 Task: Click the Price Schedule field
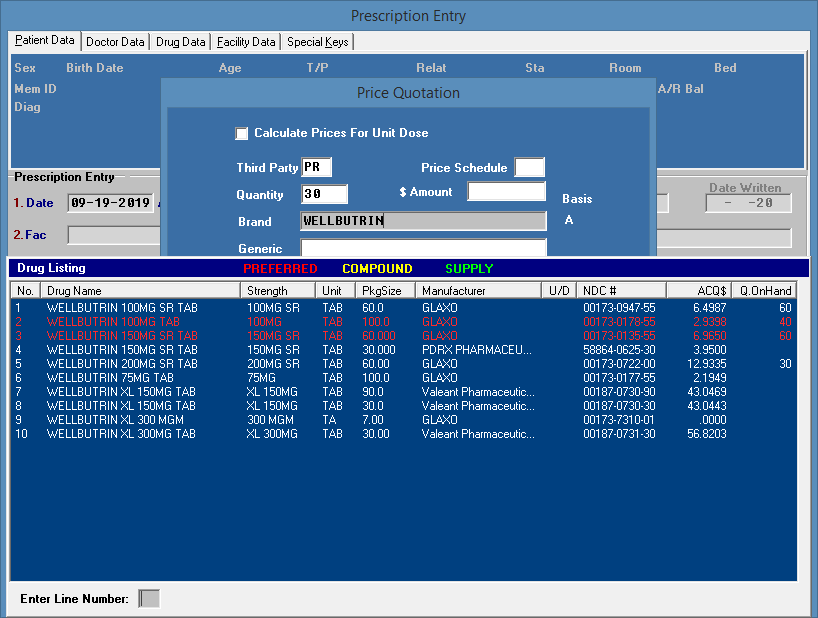coord(529,167)
